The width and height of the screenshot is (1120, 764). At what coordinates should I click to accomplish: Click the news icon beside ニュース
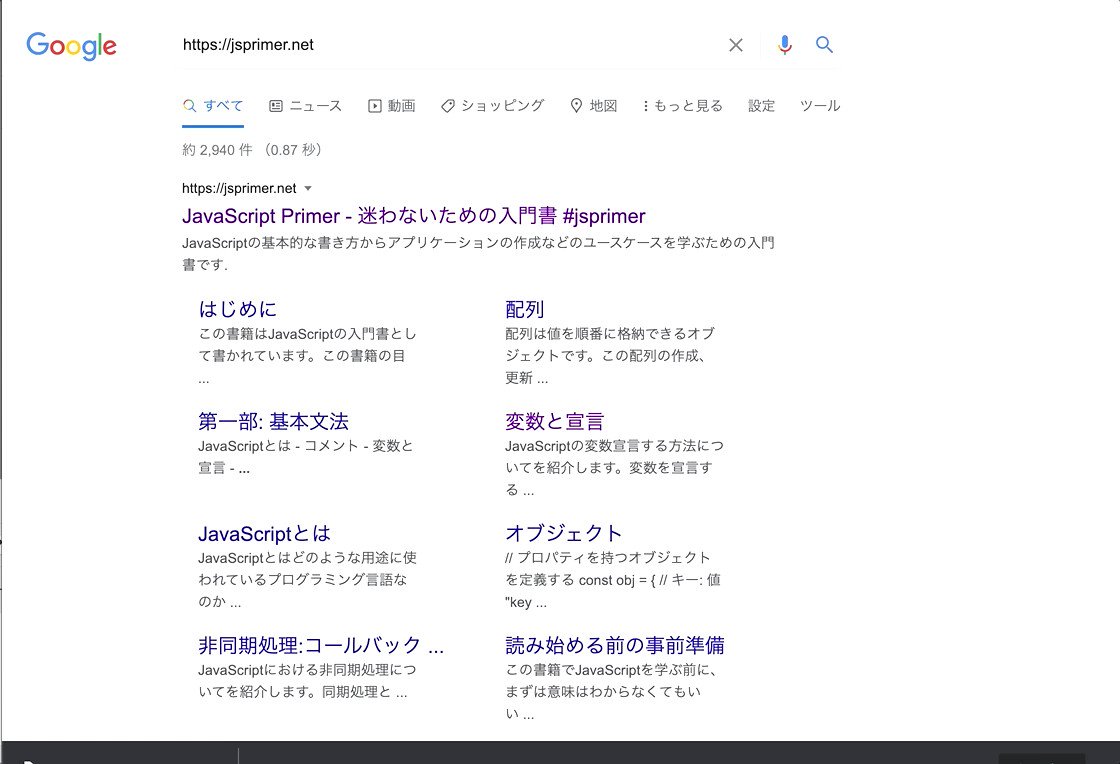tap(276, 106)
